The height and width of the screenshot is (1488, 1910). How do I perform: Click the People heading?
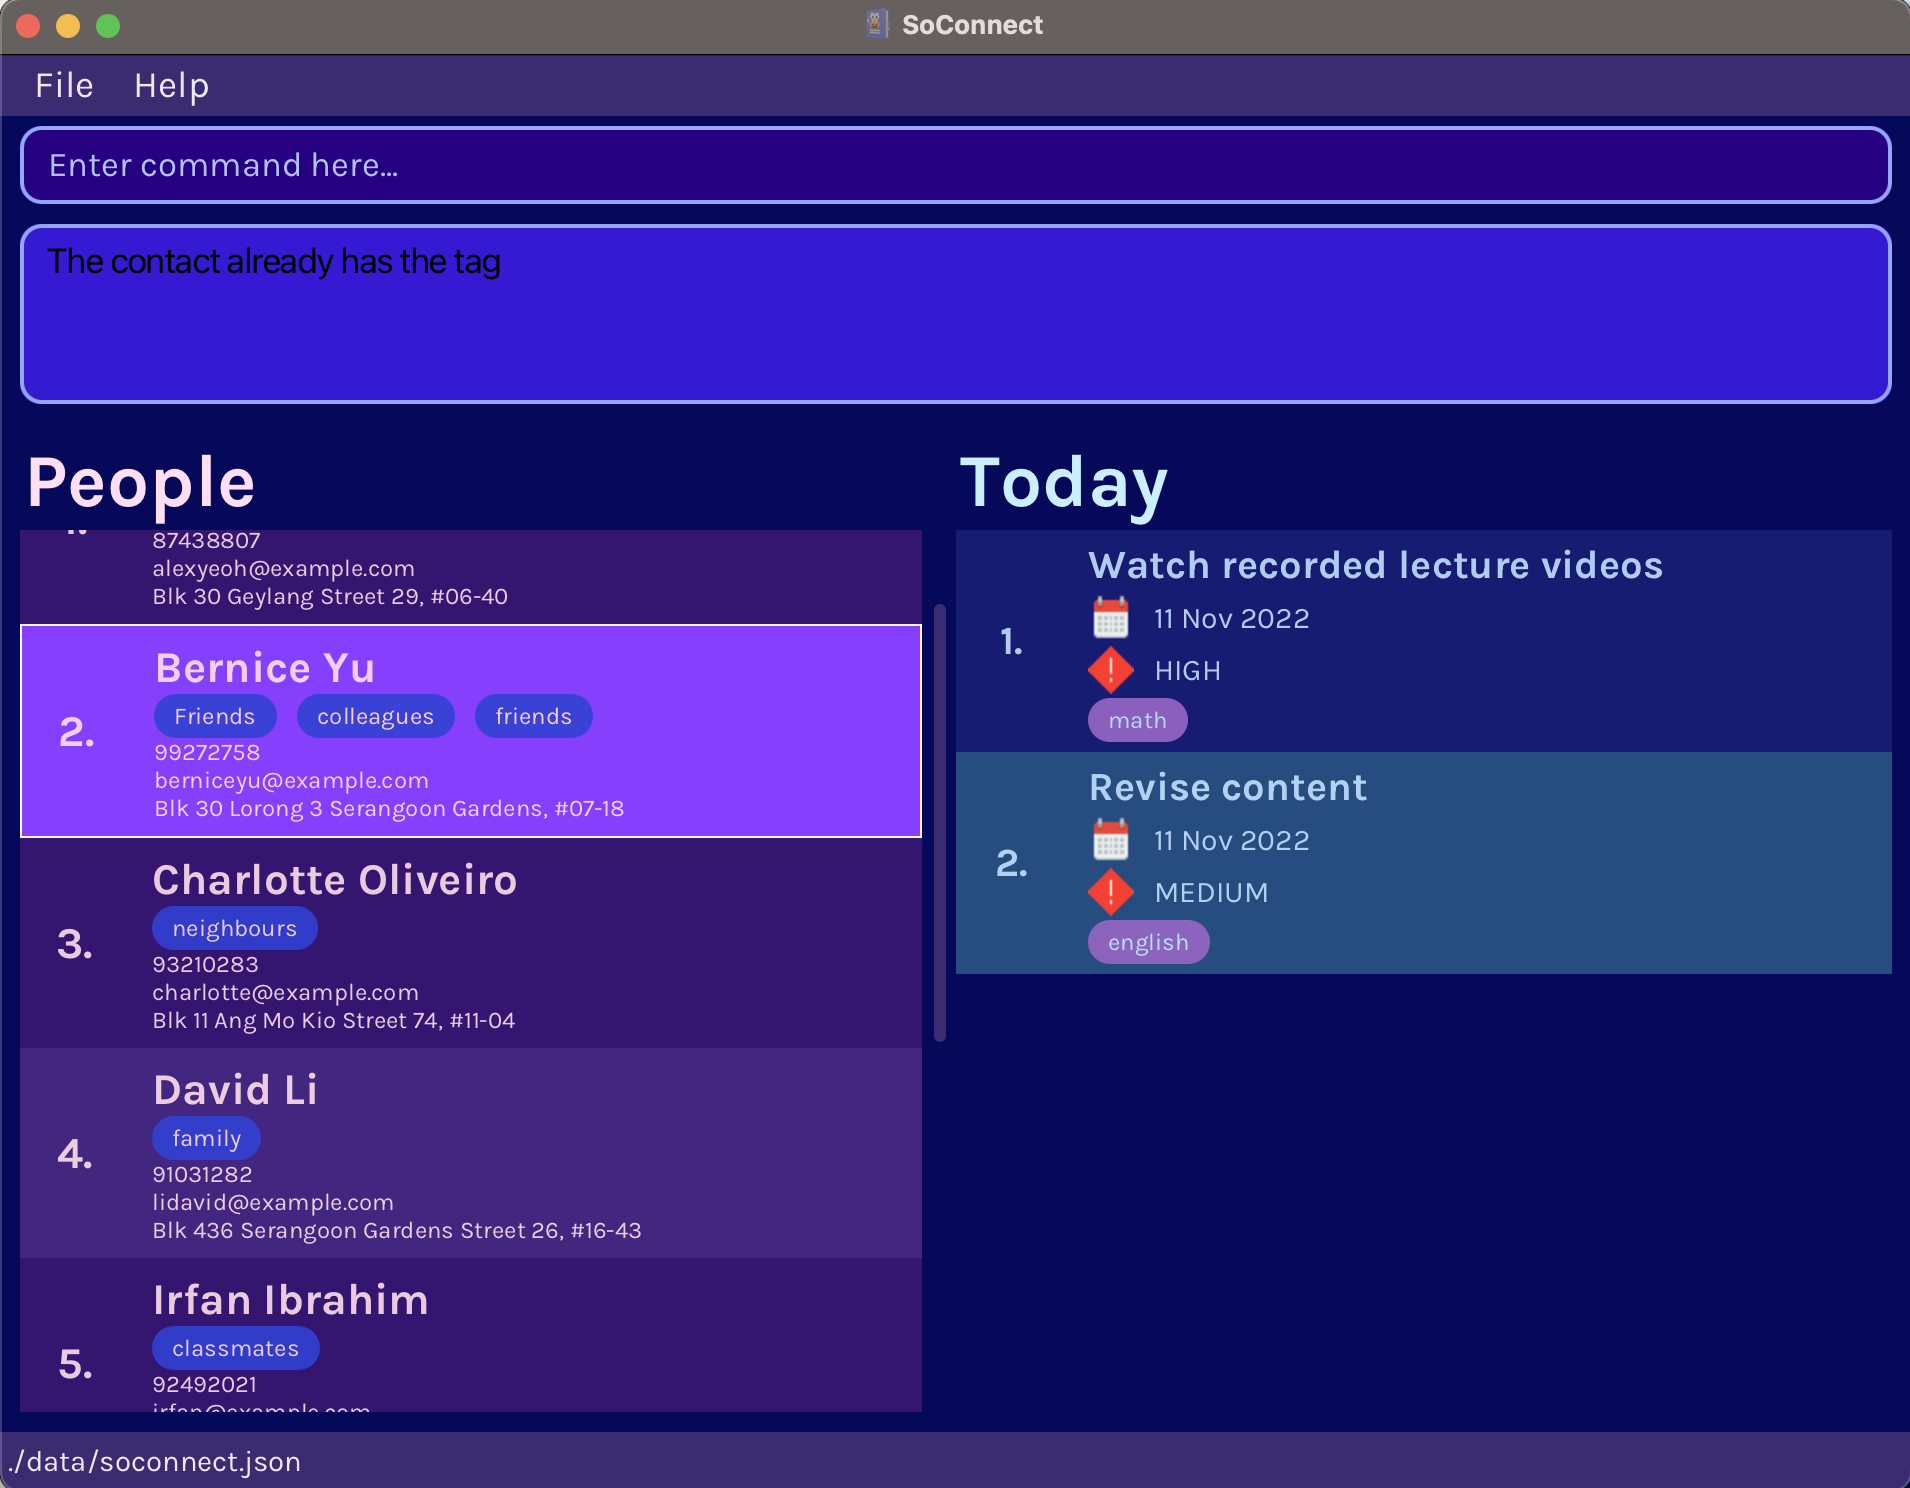click(x=141, y=483)
